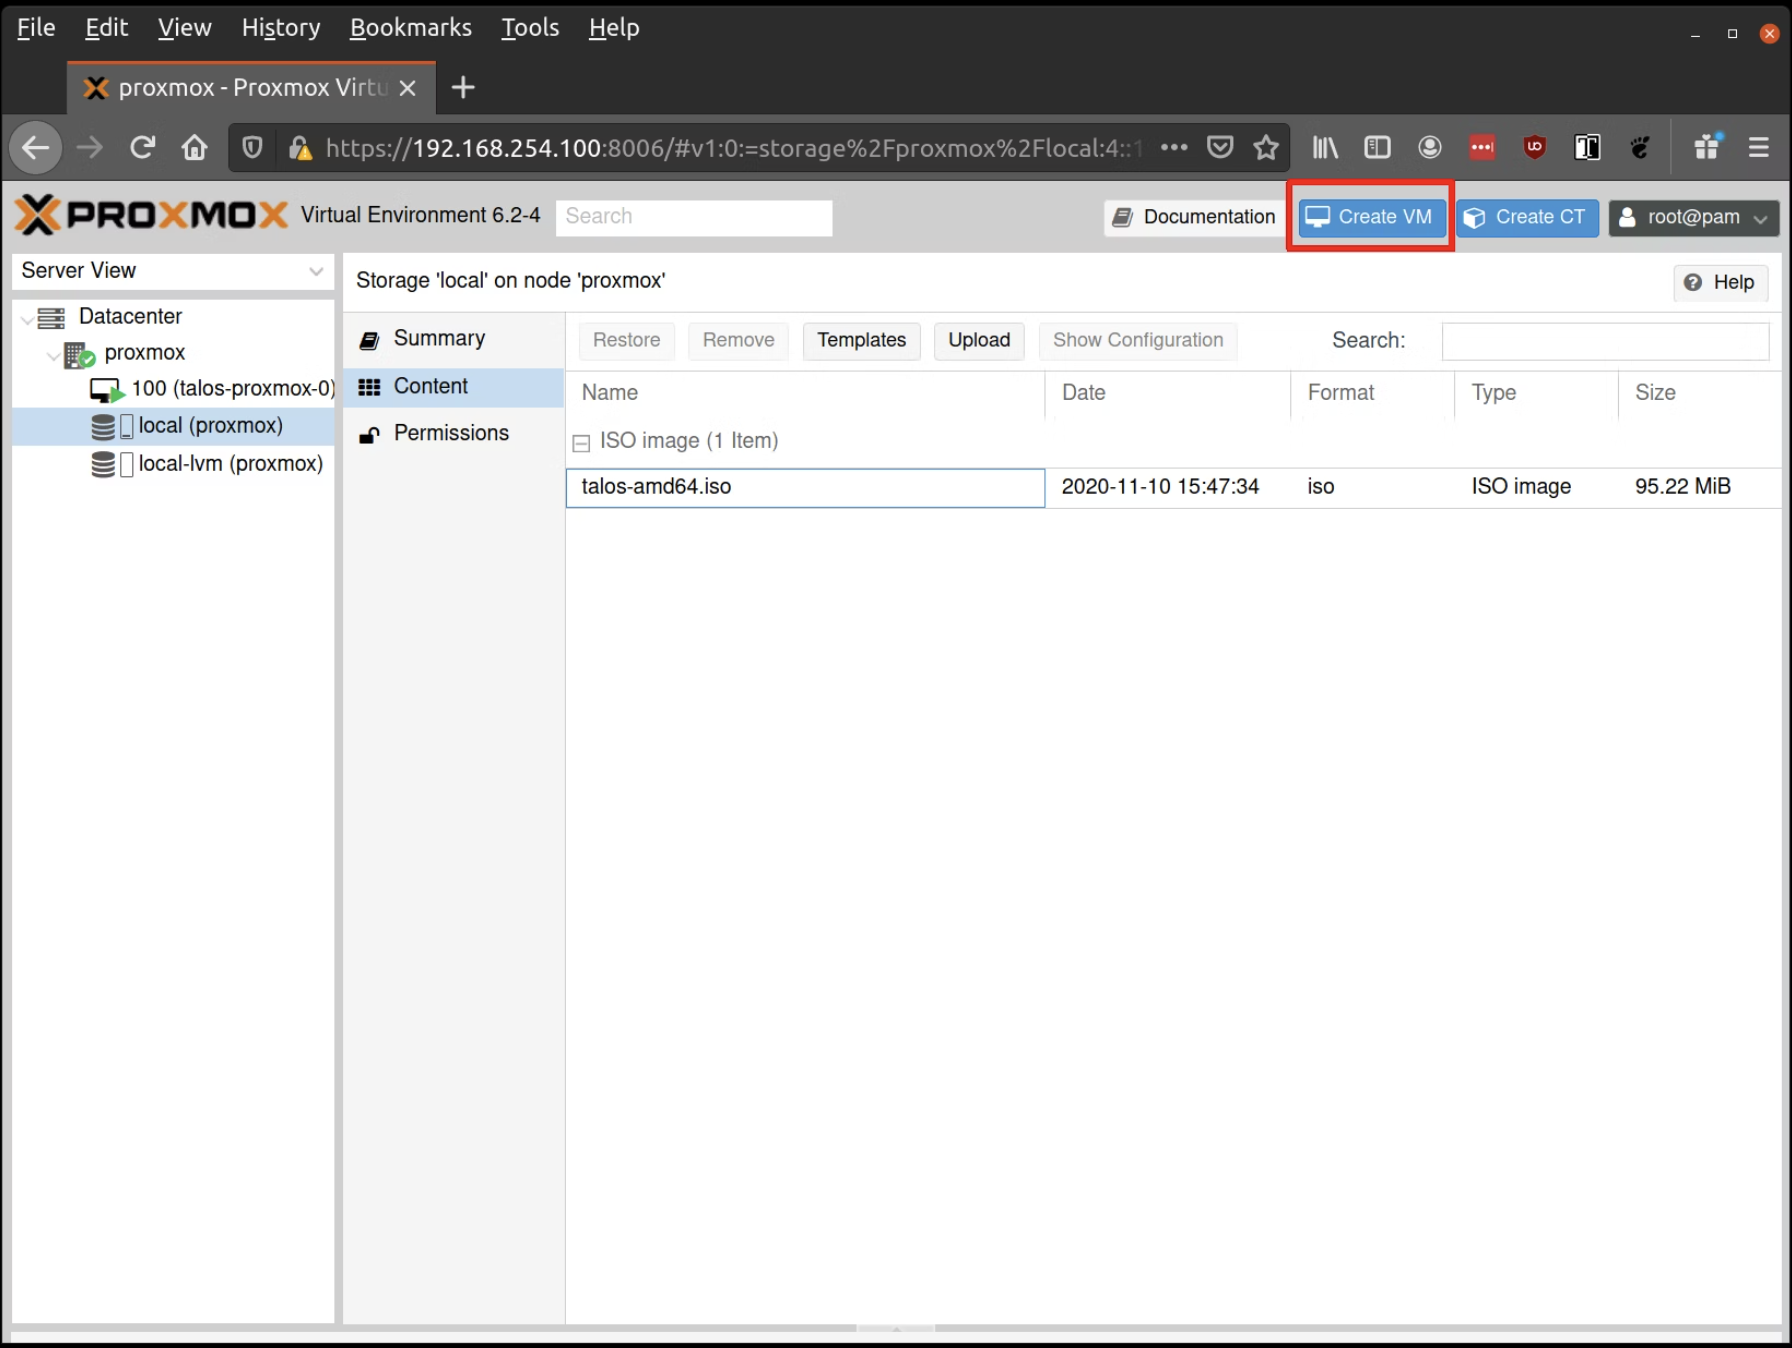
Task: Click the Create VM button
Action: pyautogui.click(x=1369, y=216)
